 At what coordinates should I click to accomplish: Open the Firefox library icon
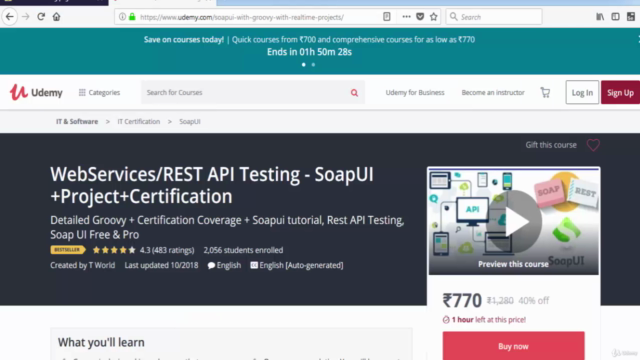point(600,17)
